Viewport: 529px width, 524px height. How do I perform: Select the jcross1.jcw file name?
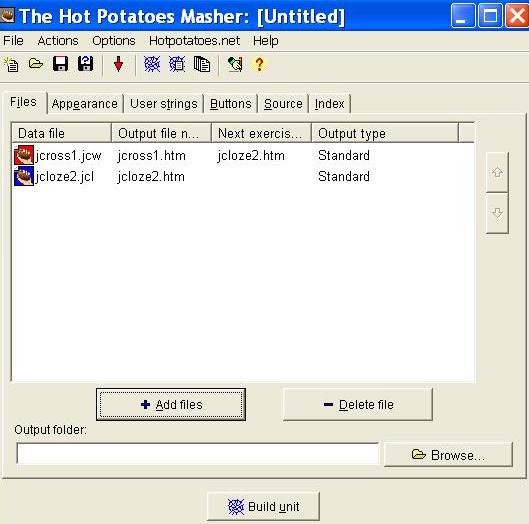point(68,156)
